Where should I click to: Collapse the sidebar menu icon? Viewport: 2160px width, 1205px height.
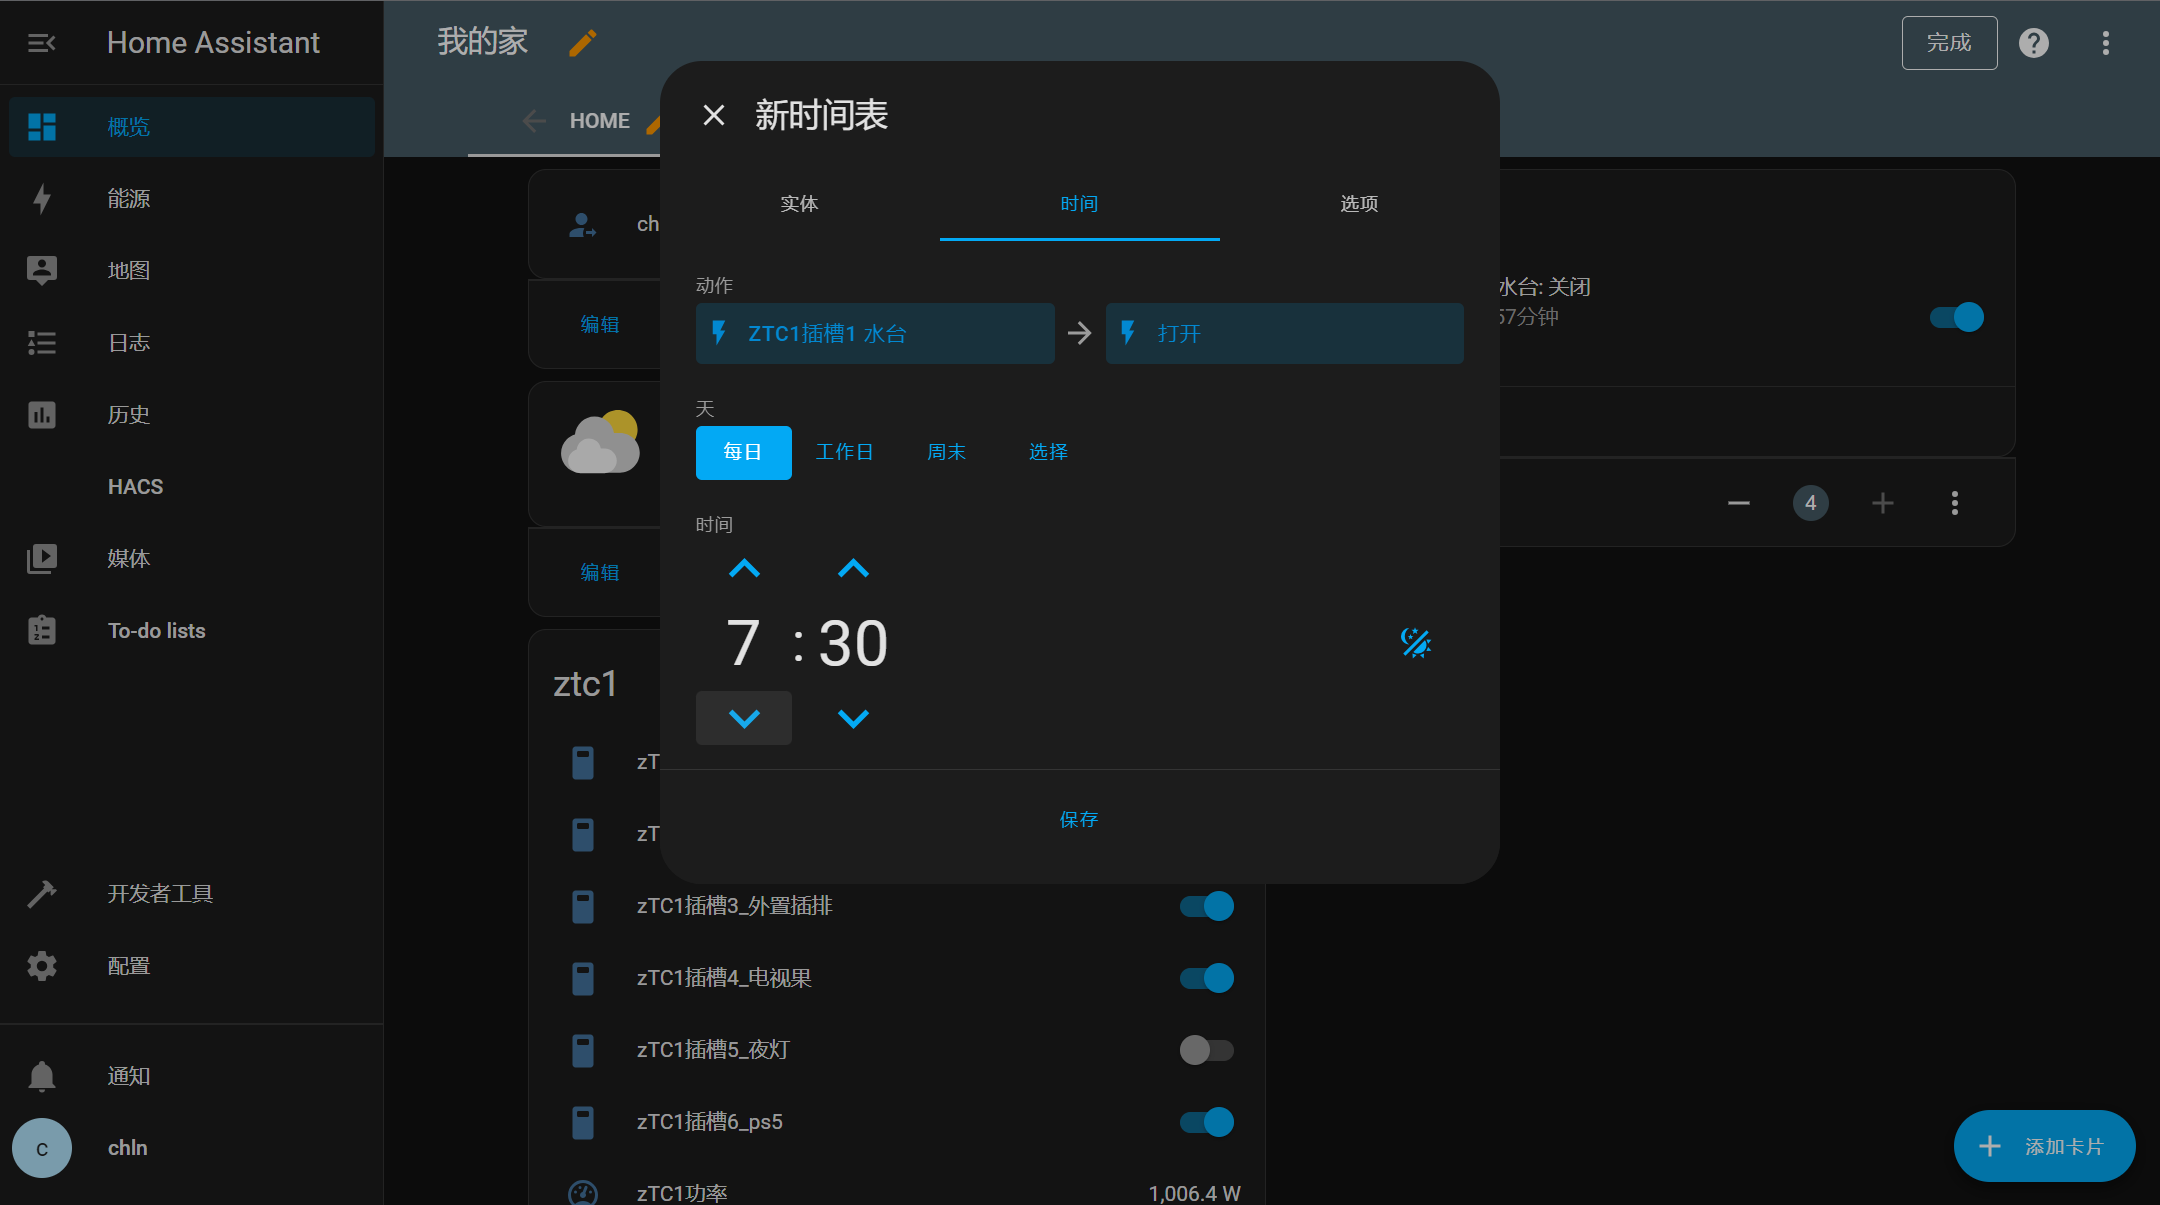coord(41,43)
